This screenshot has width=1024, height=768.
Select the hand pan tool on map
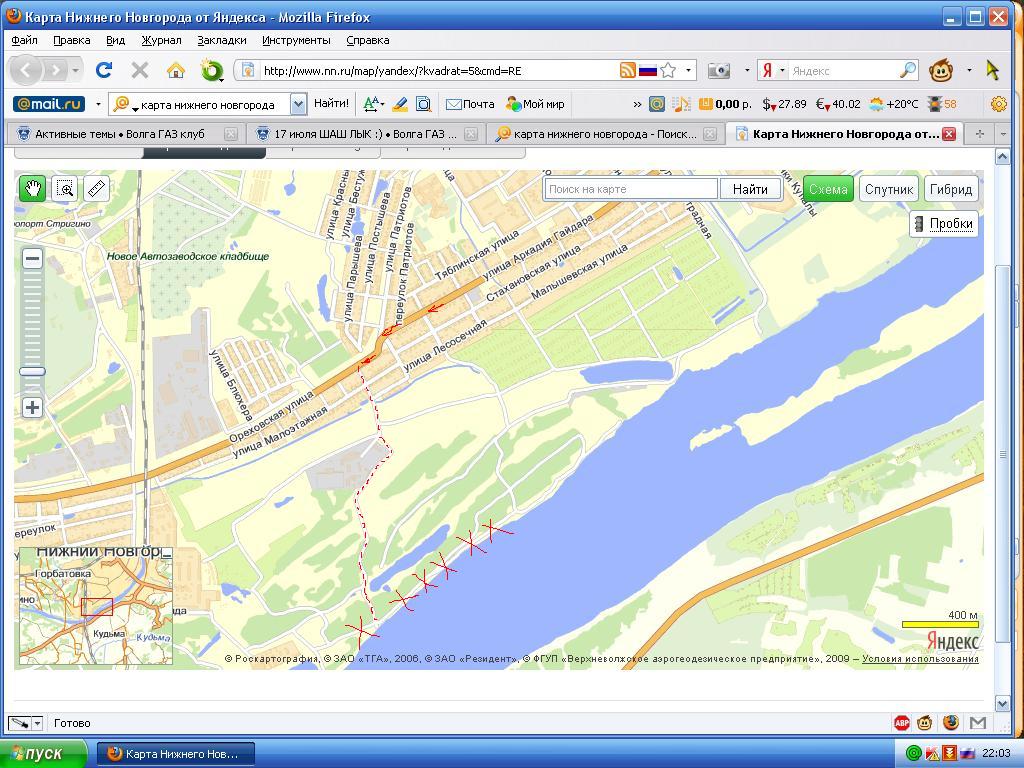click(x=32, y=188)
